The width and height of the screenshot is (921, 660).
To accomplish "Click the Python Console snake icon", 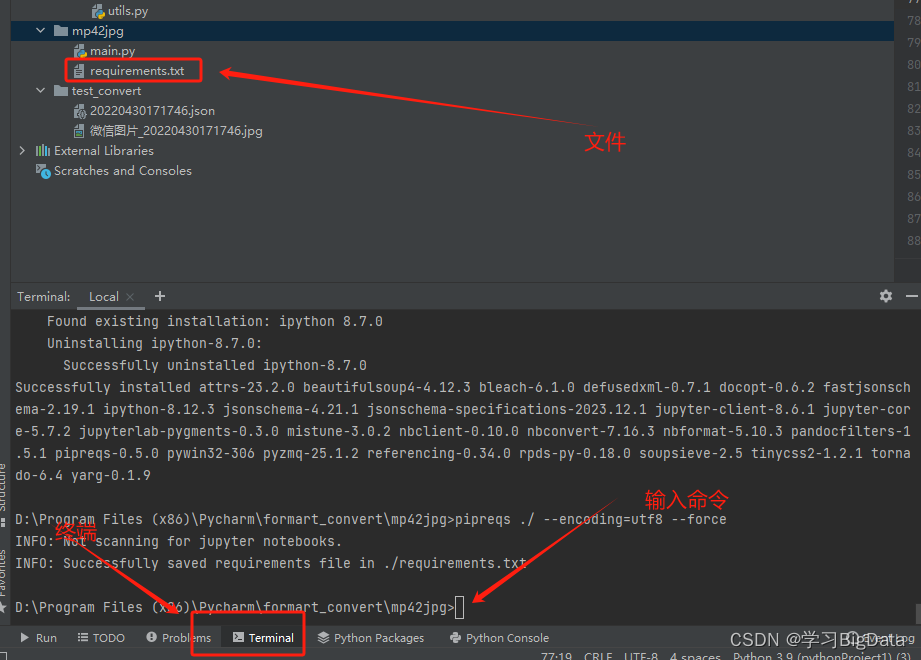I will coord(455,637).
